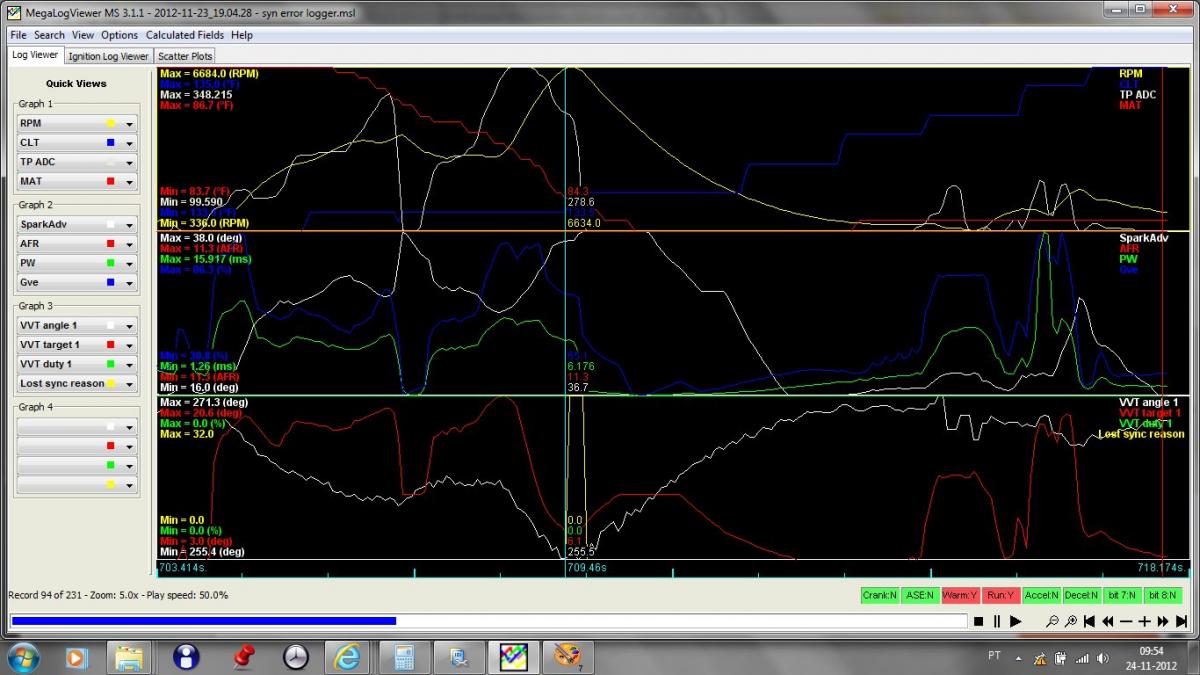Start log playback with Play button

pyautogui.click(x=1015, y=621)
